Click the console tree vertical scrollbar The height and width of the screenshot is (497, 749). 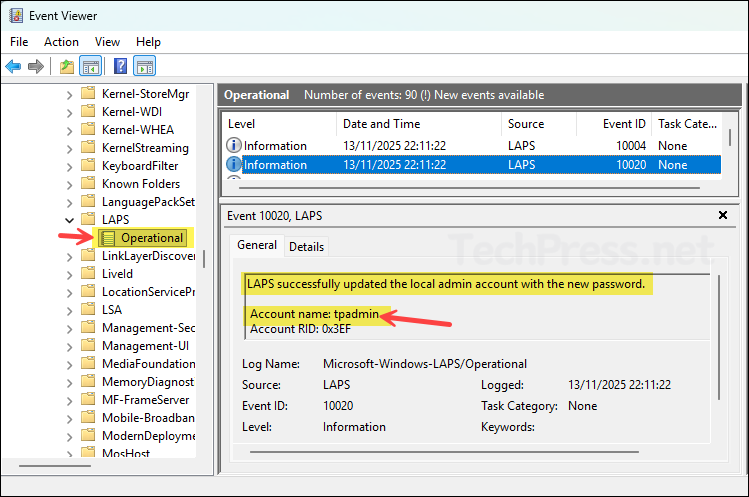[204, 258]
